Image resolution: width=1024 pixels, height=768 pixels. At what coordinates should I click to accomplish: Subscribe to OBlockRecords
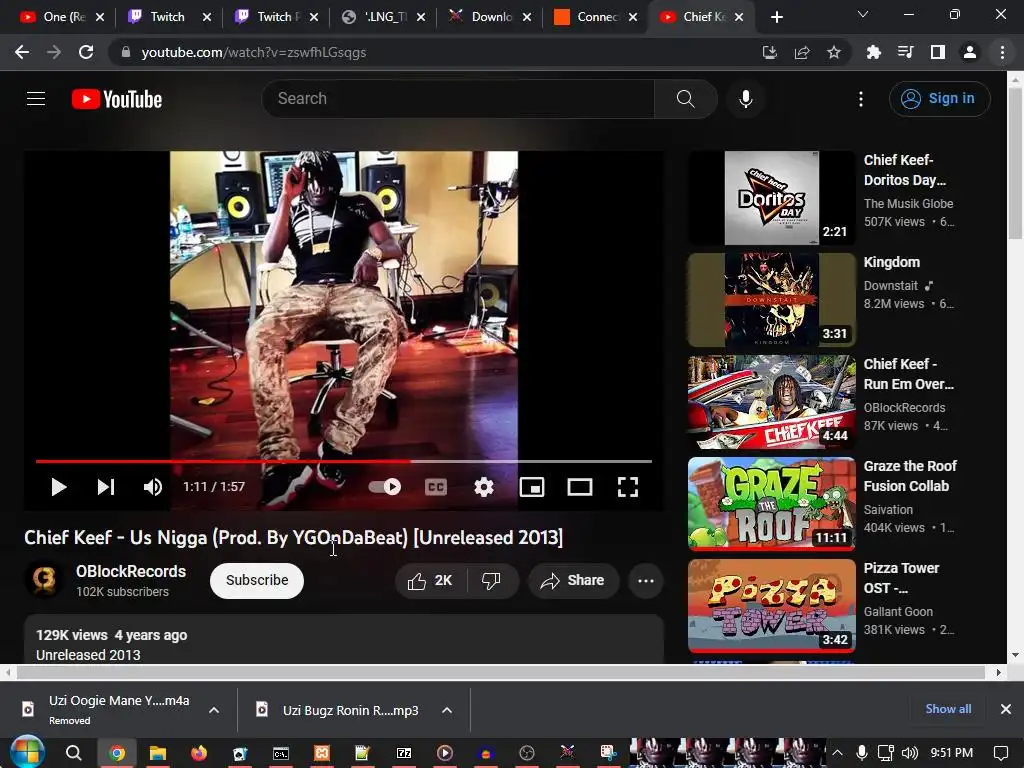pos(257,581)
